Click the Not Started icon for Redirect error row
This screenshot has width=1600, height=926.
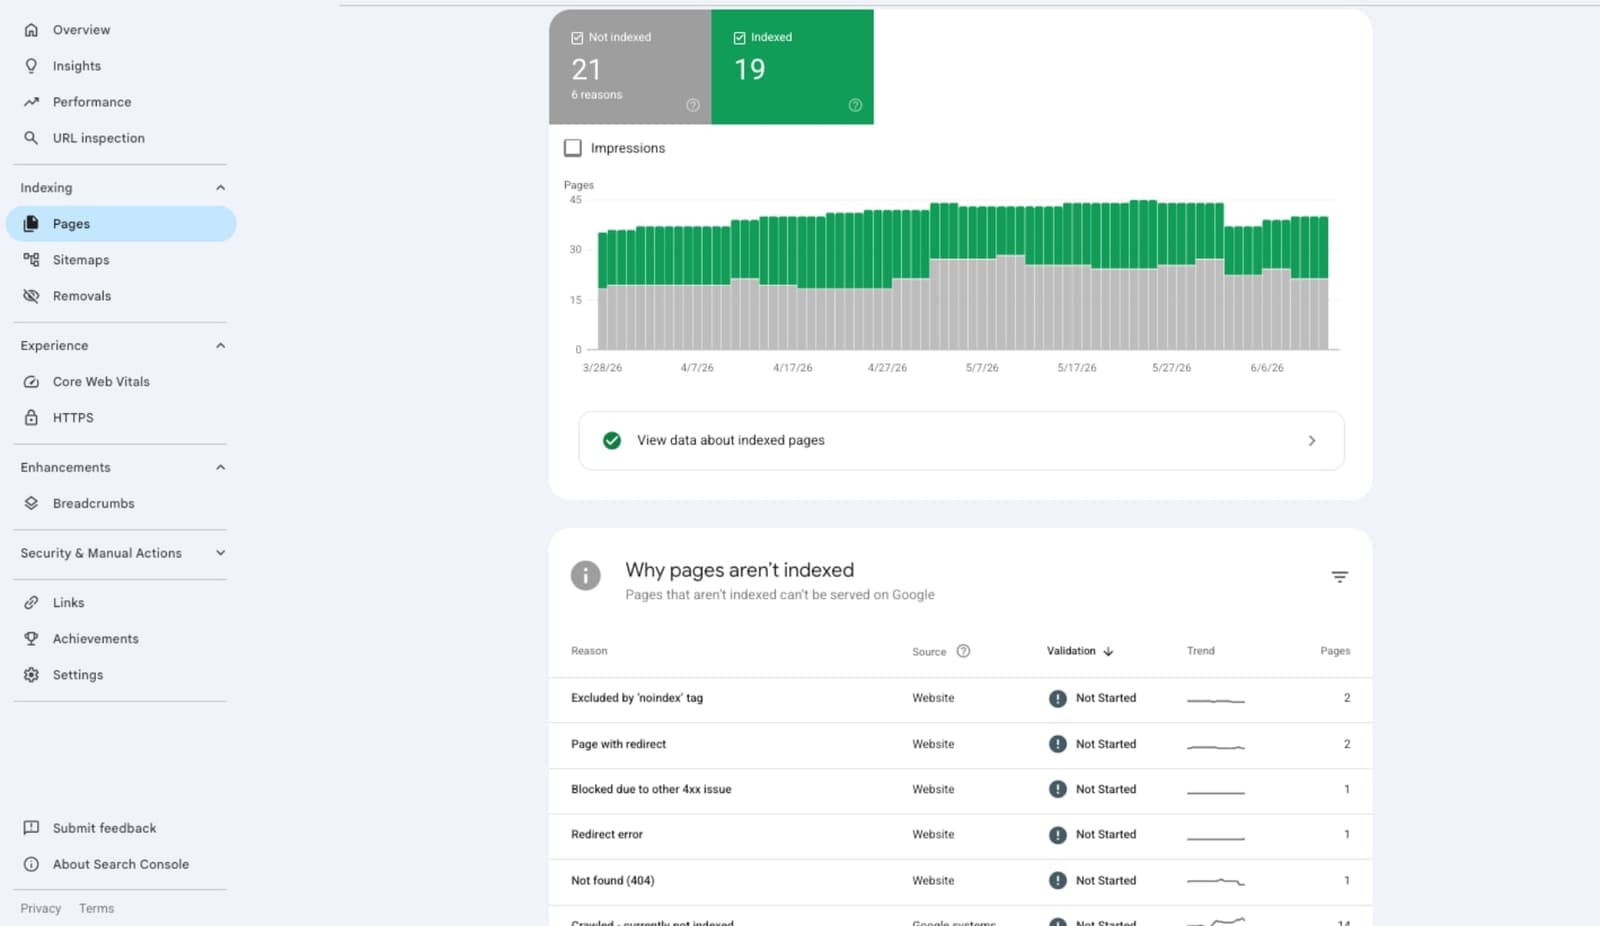point(1058,835)
